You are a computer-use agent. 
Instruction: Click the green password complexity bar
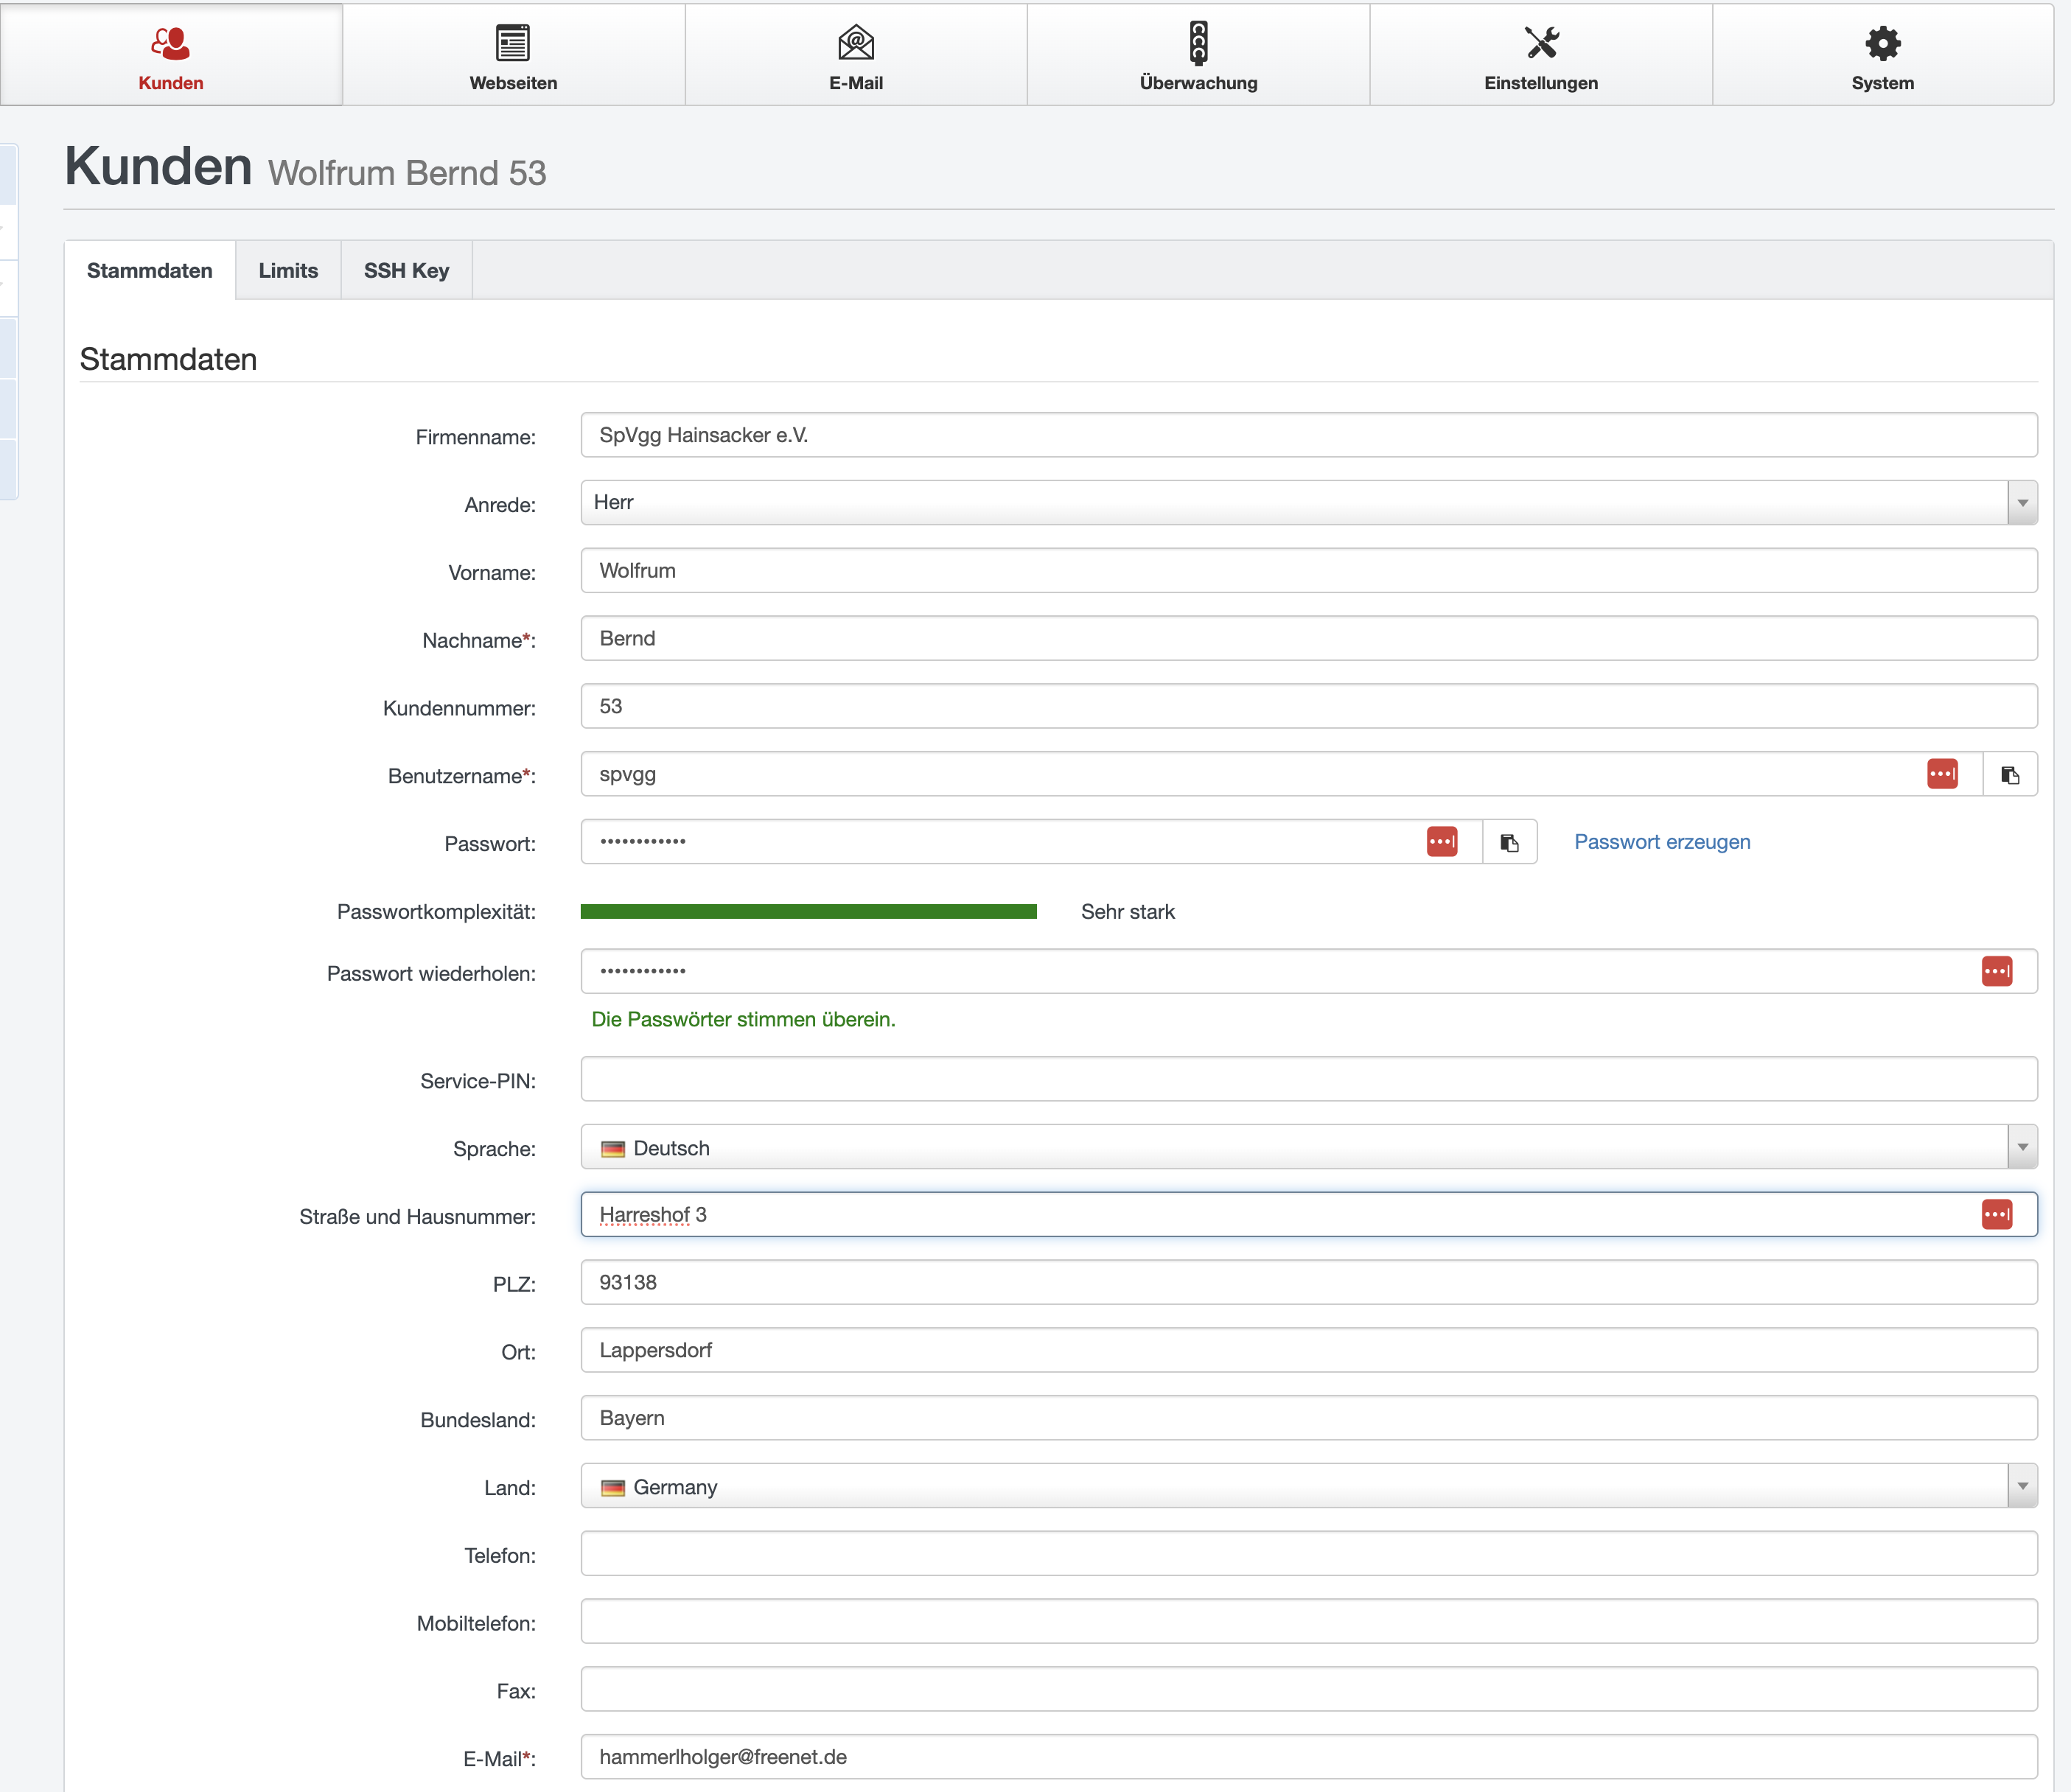pos(808,911)
